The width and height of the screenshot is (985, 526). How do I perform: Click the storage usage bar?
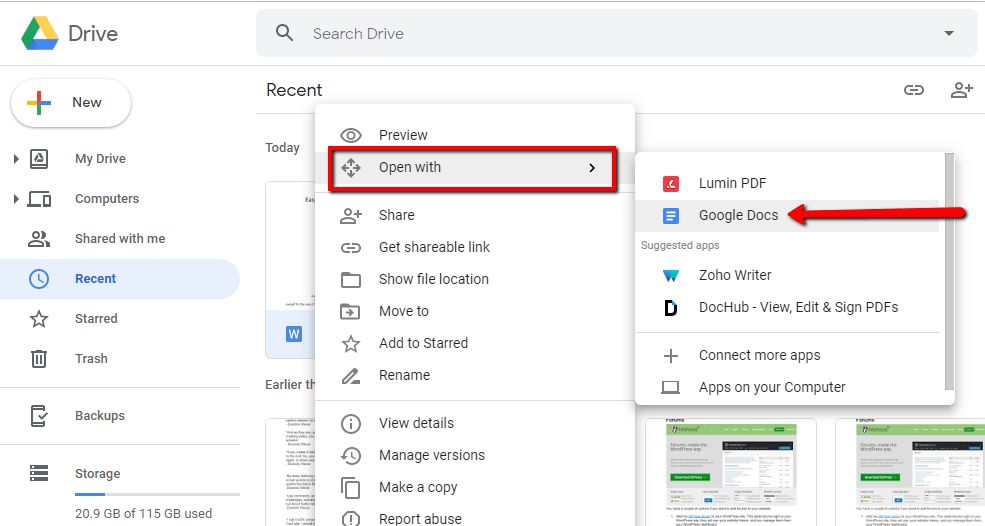[157, 495]
